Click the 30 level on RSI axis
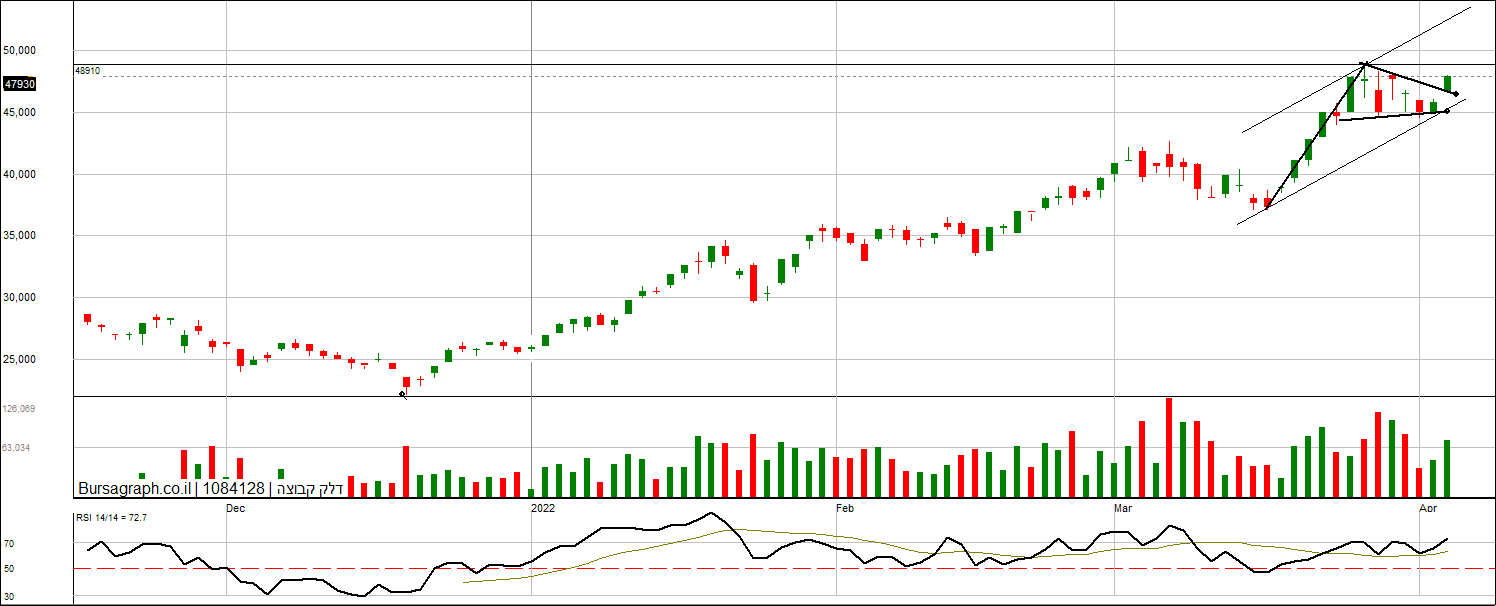Screen dimensions: 1496x606 tap(9, 597)
